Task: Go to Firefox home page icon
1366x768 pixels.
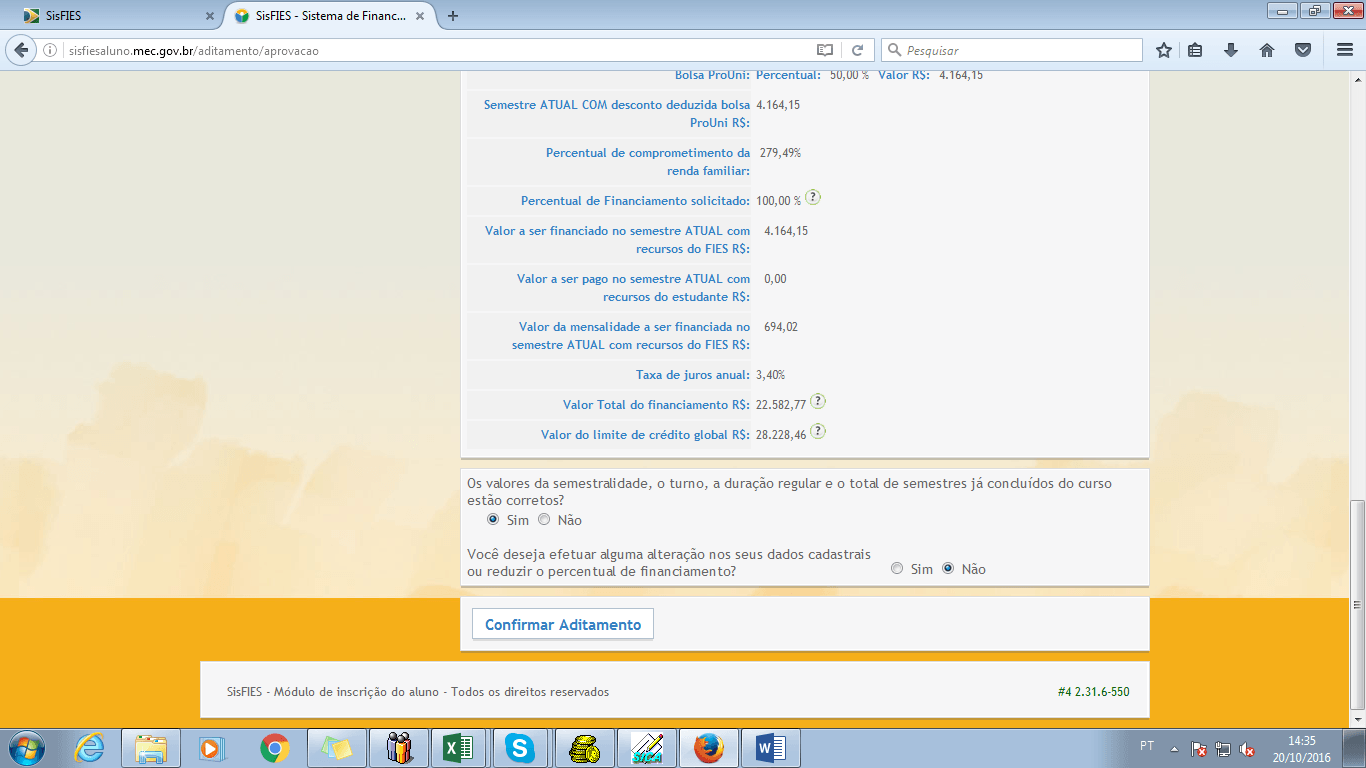Action: point(1266,50)
